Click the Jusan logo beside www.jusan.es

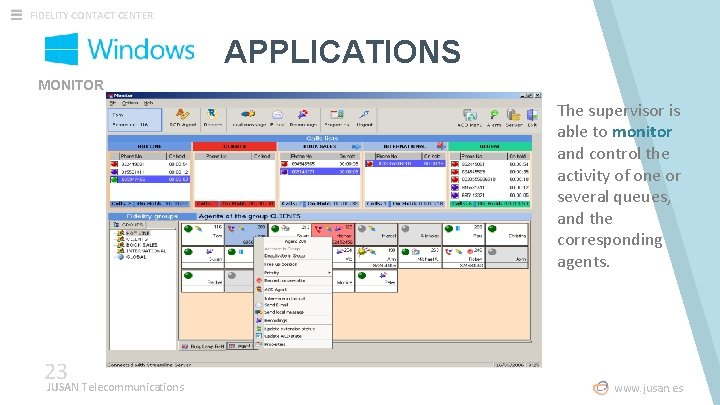(600, 388)
